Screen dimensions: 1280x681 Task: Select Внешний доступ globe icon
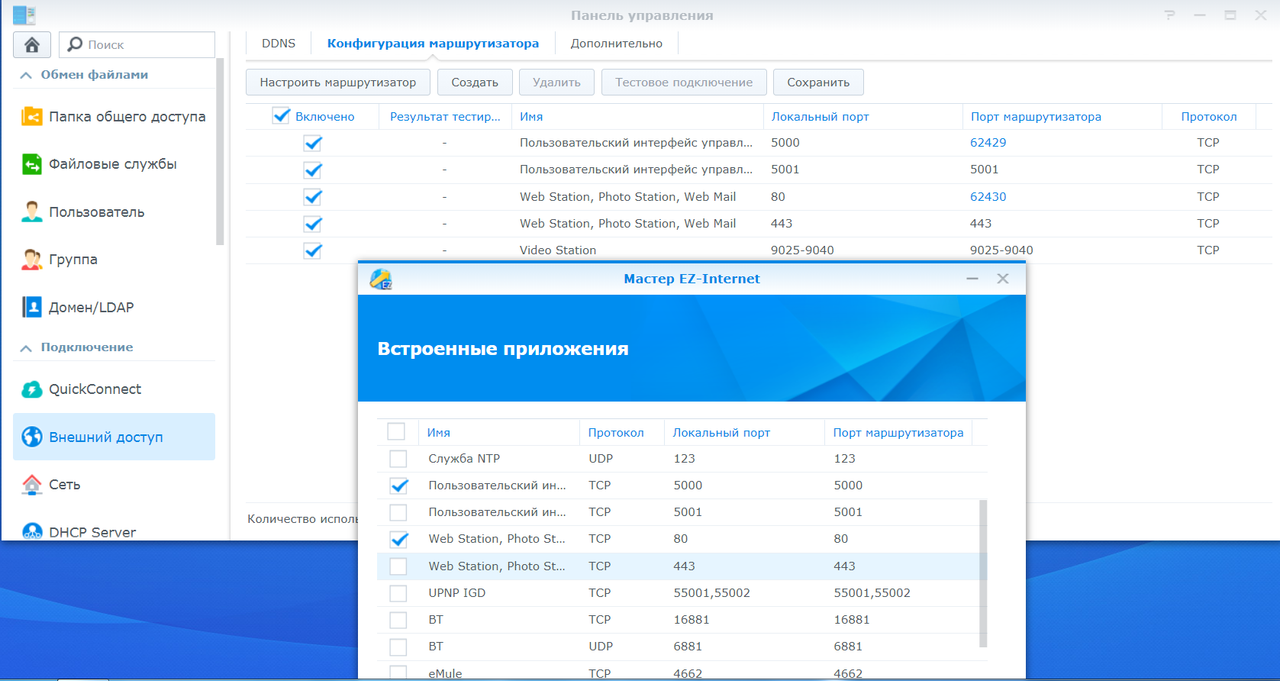[x=32, y=437]
